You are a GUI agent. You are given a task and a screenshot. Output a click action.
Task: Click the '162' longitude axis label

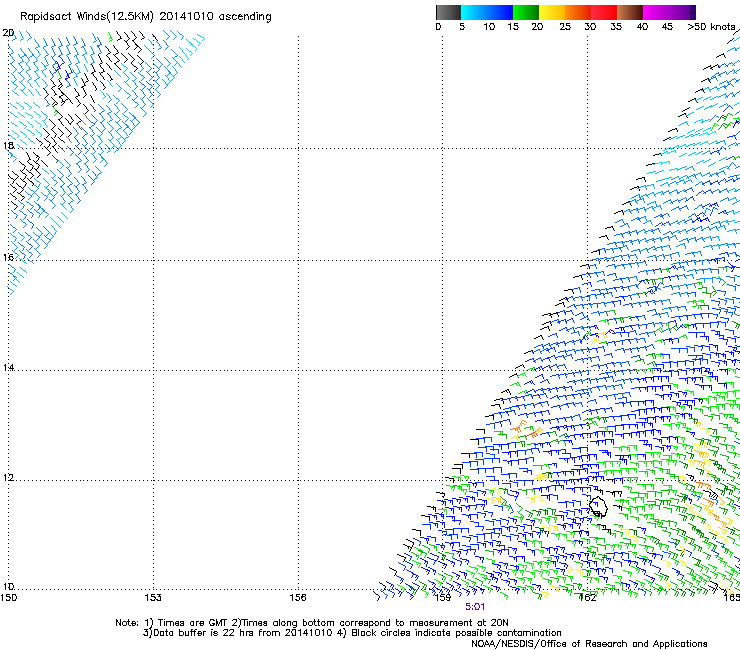pyautogui.click(x=587, y=598)
